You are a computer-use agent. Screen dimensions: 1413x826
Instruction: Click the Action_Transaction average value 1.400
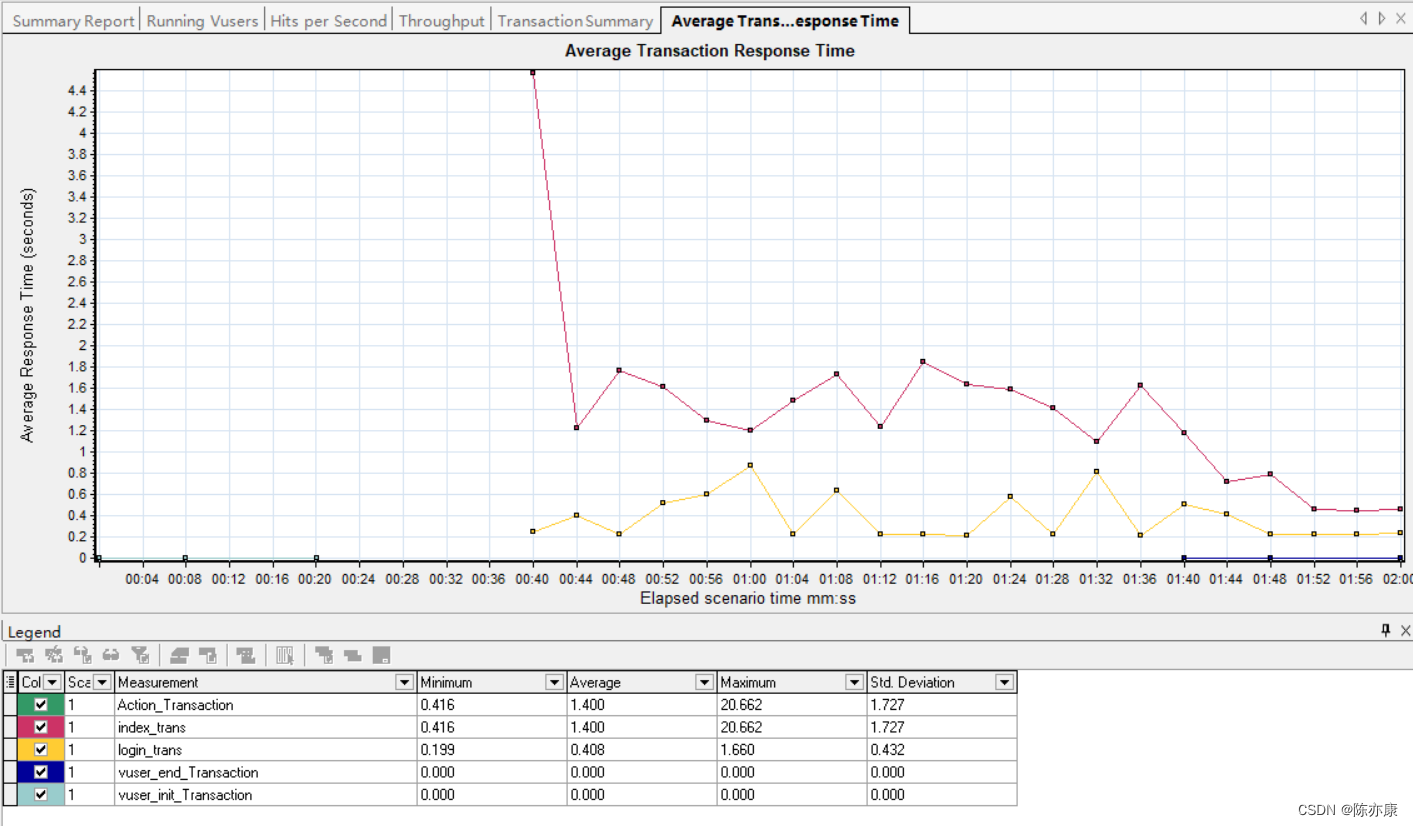coord(587,705)
